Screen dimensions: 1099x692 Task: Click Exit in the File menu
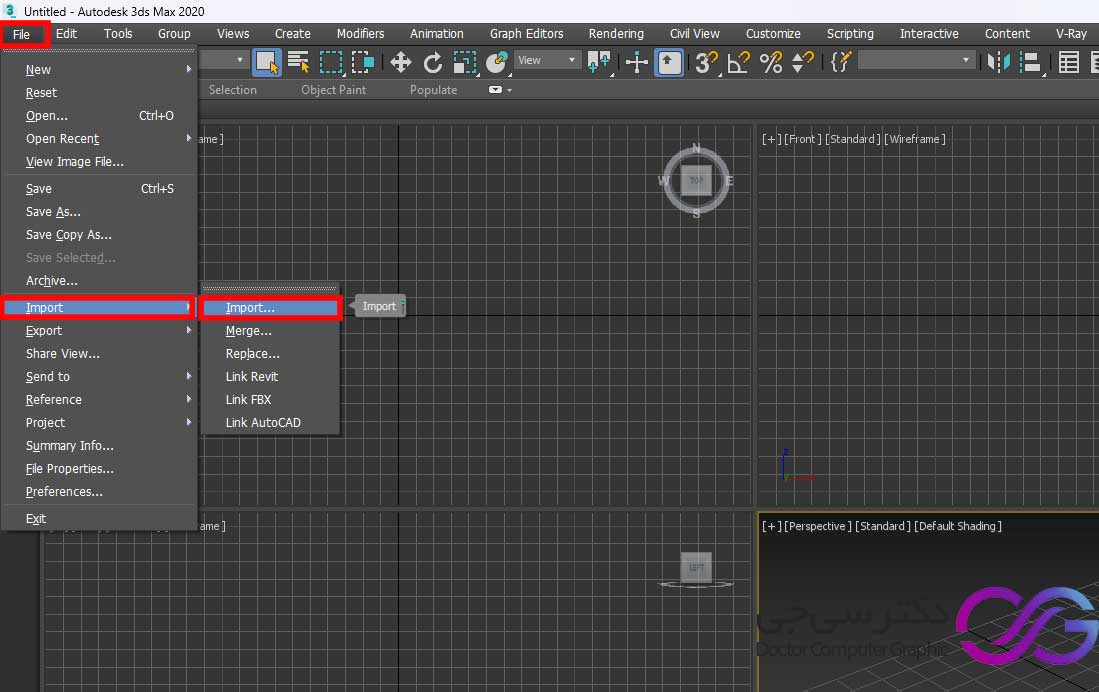[99, 519]
